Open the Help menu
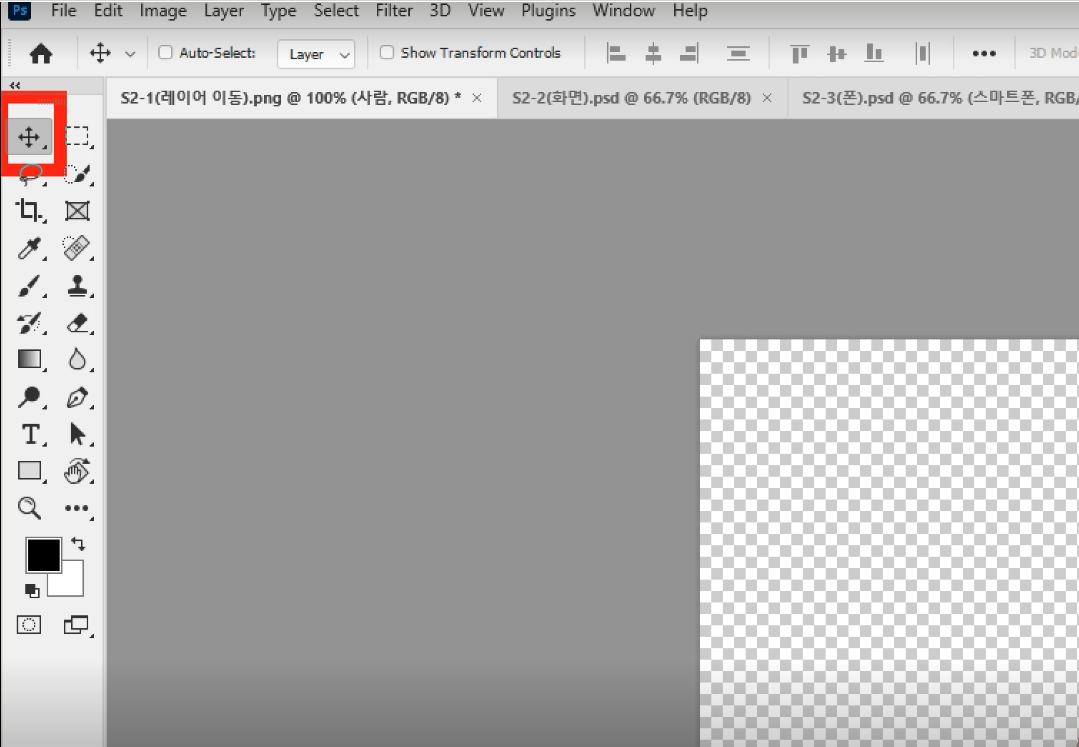This screenshot has width=1079, height=747. [690, 11]
